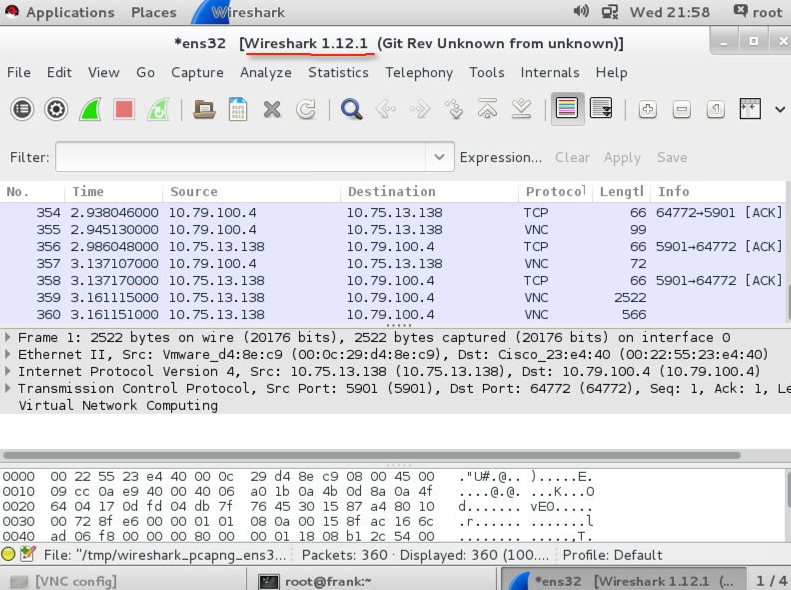
Task: Reset zoom to normal size icon
Action: [x=715, y=109]
